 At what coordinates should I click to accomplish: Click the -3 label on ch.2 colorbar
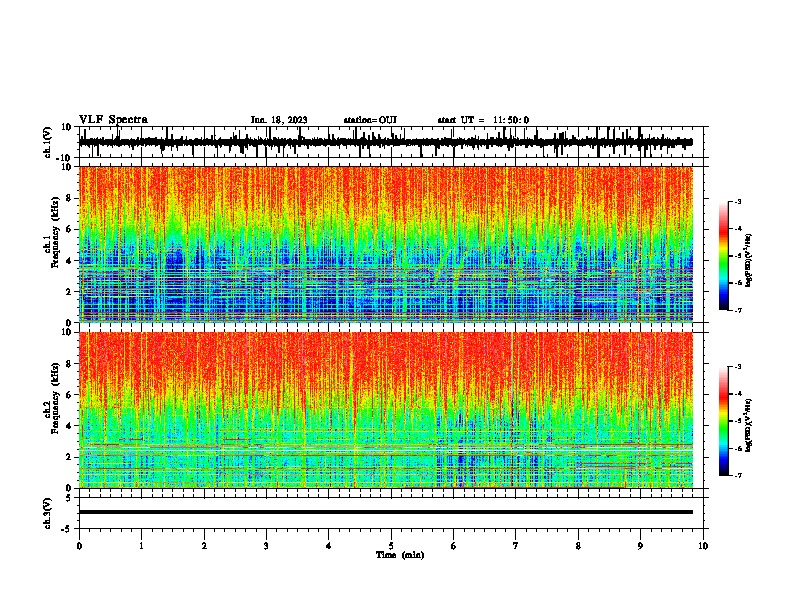click(x=738, y=367)
